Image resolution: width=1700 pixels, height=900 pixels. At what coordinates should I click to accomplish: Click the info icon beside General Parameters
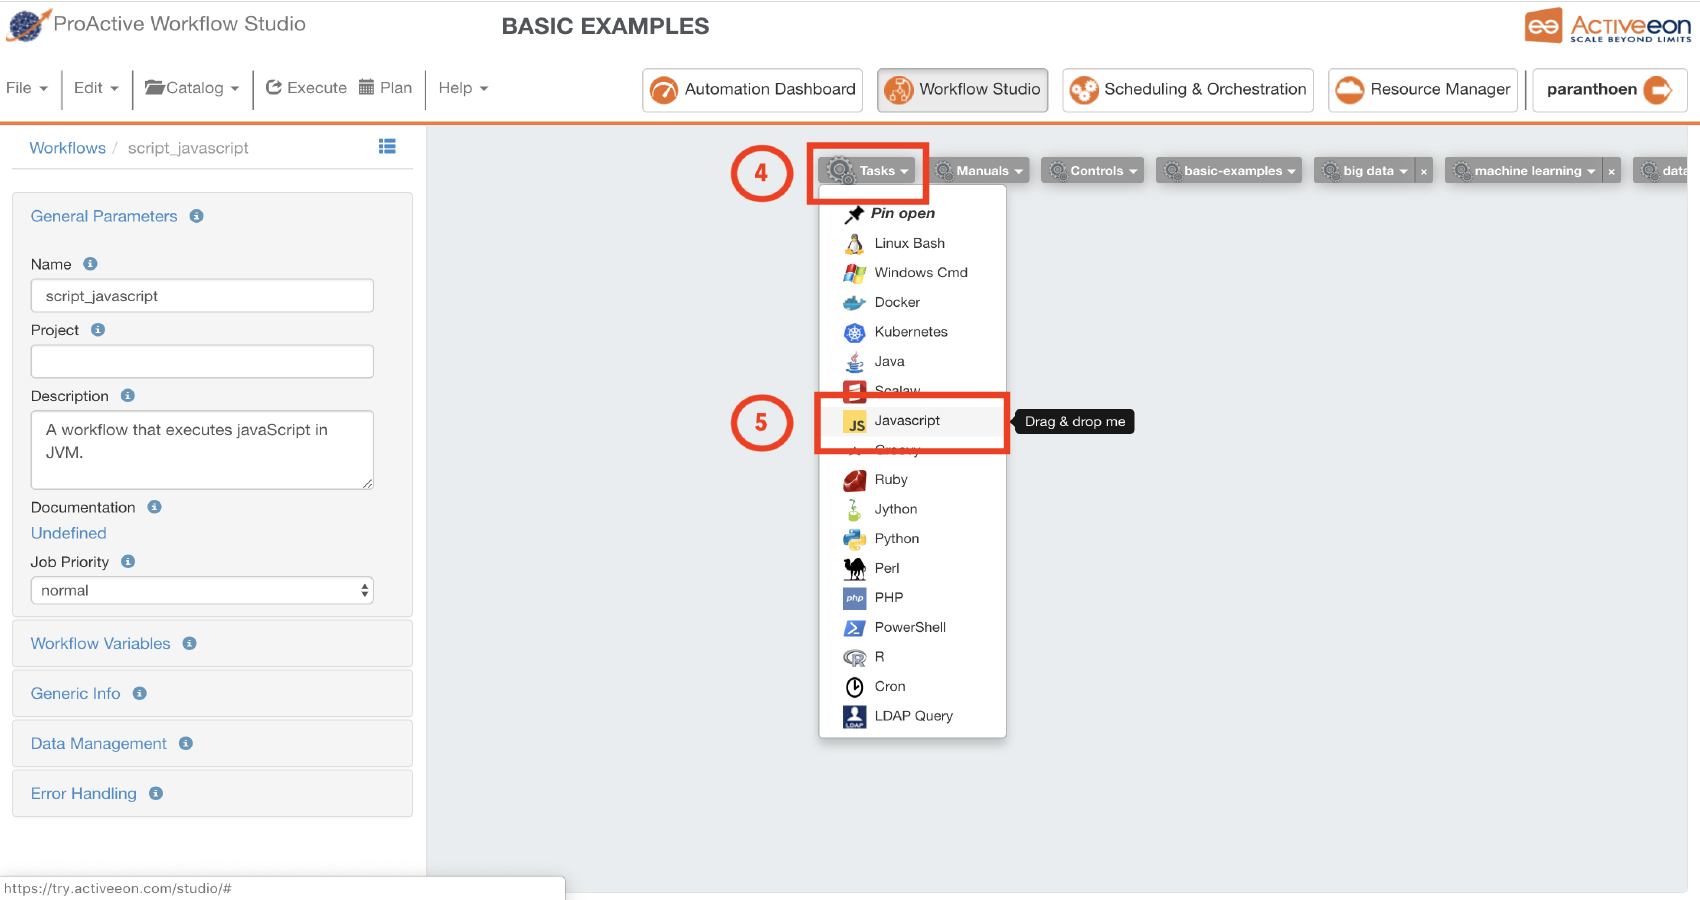(197, 216)
